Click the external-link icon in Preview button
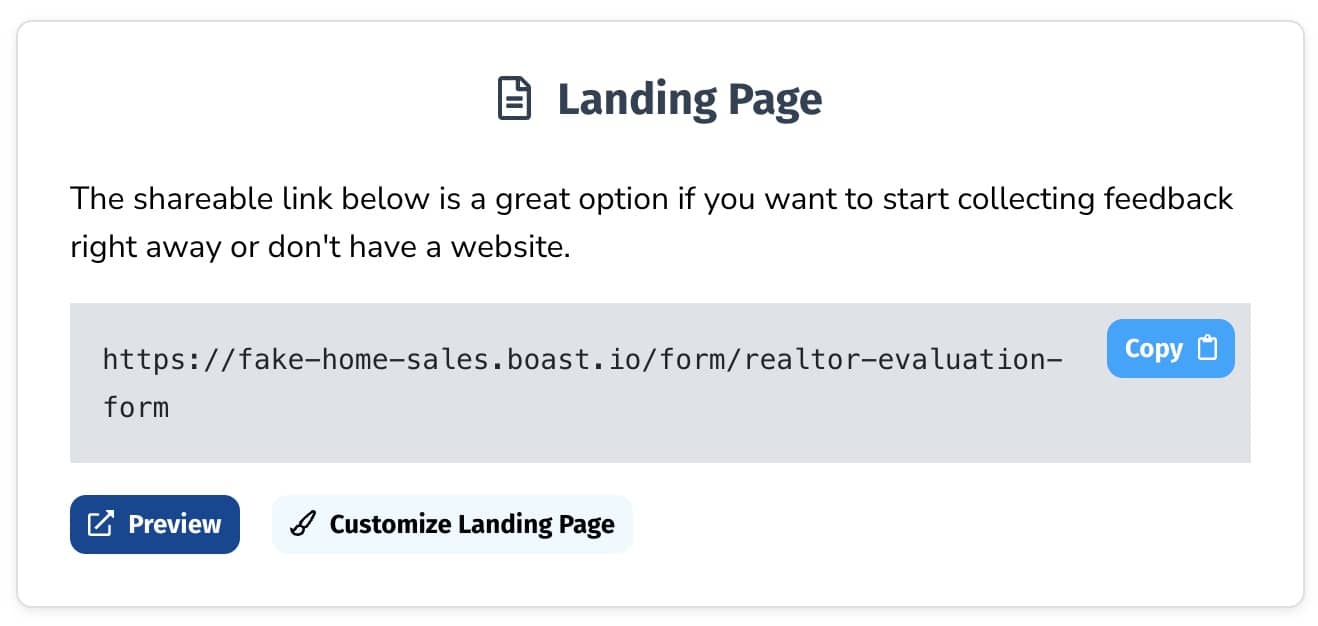The height and width of the screenshot is (626, 1318). [101, 524]
